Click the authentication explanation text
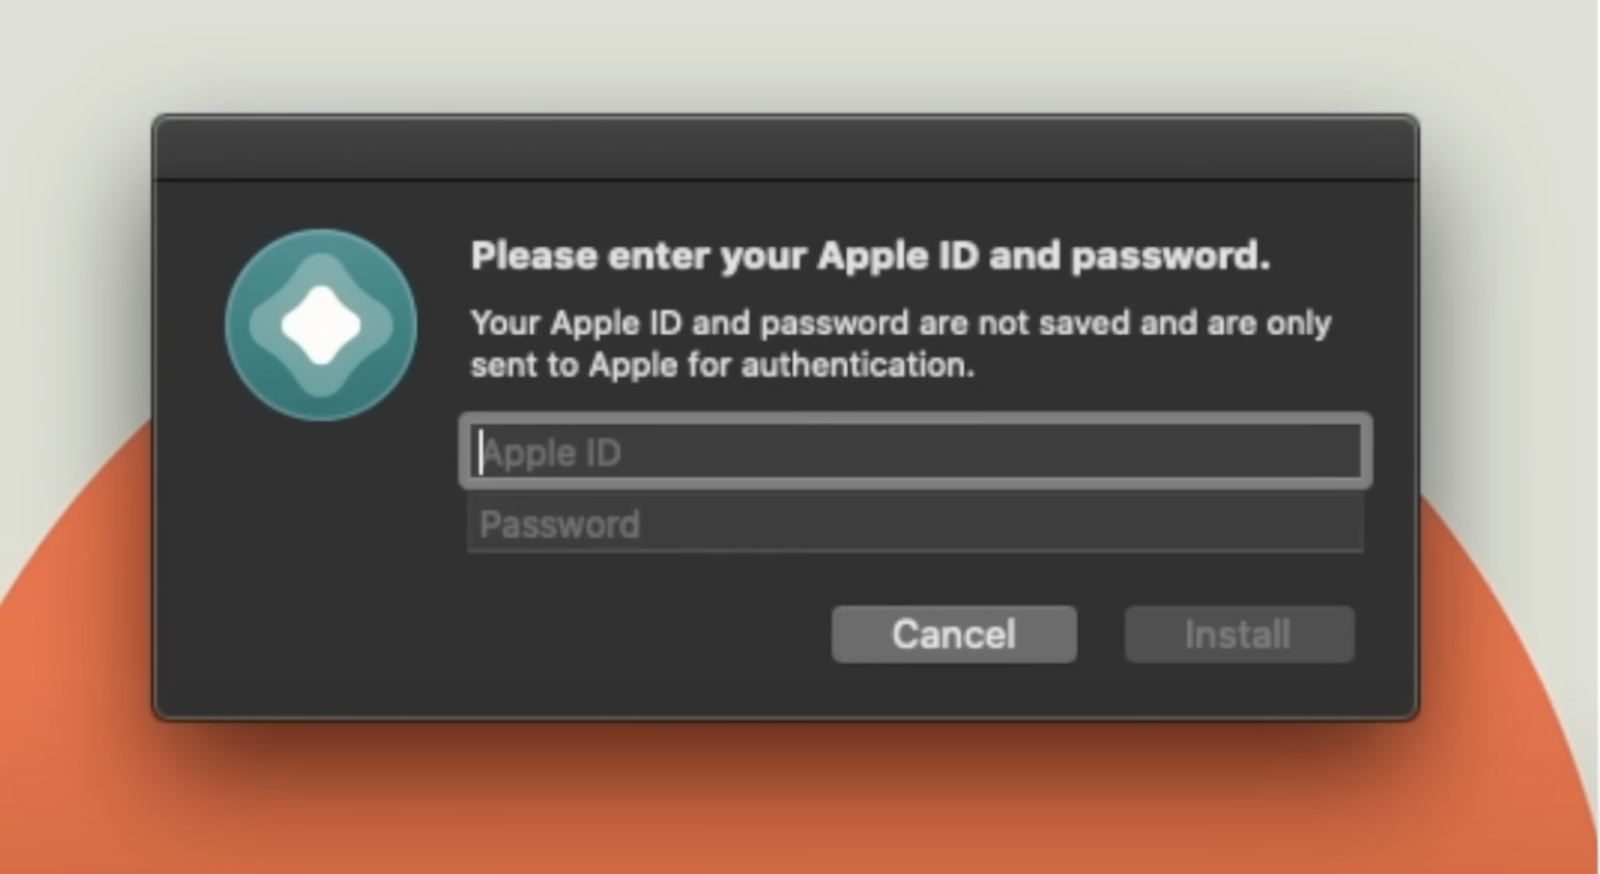 tap(900, 343)
